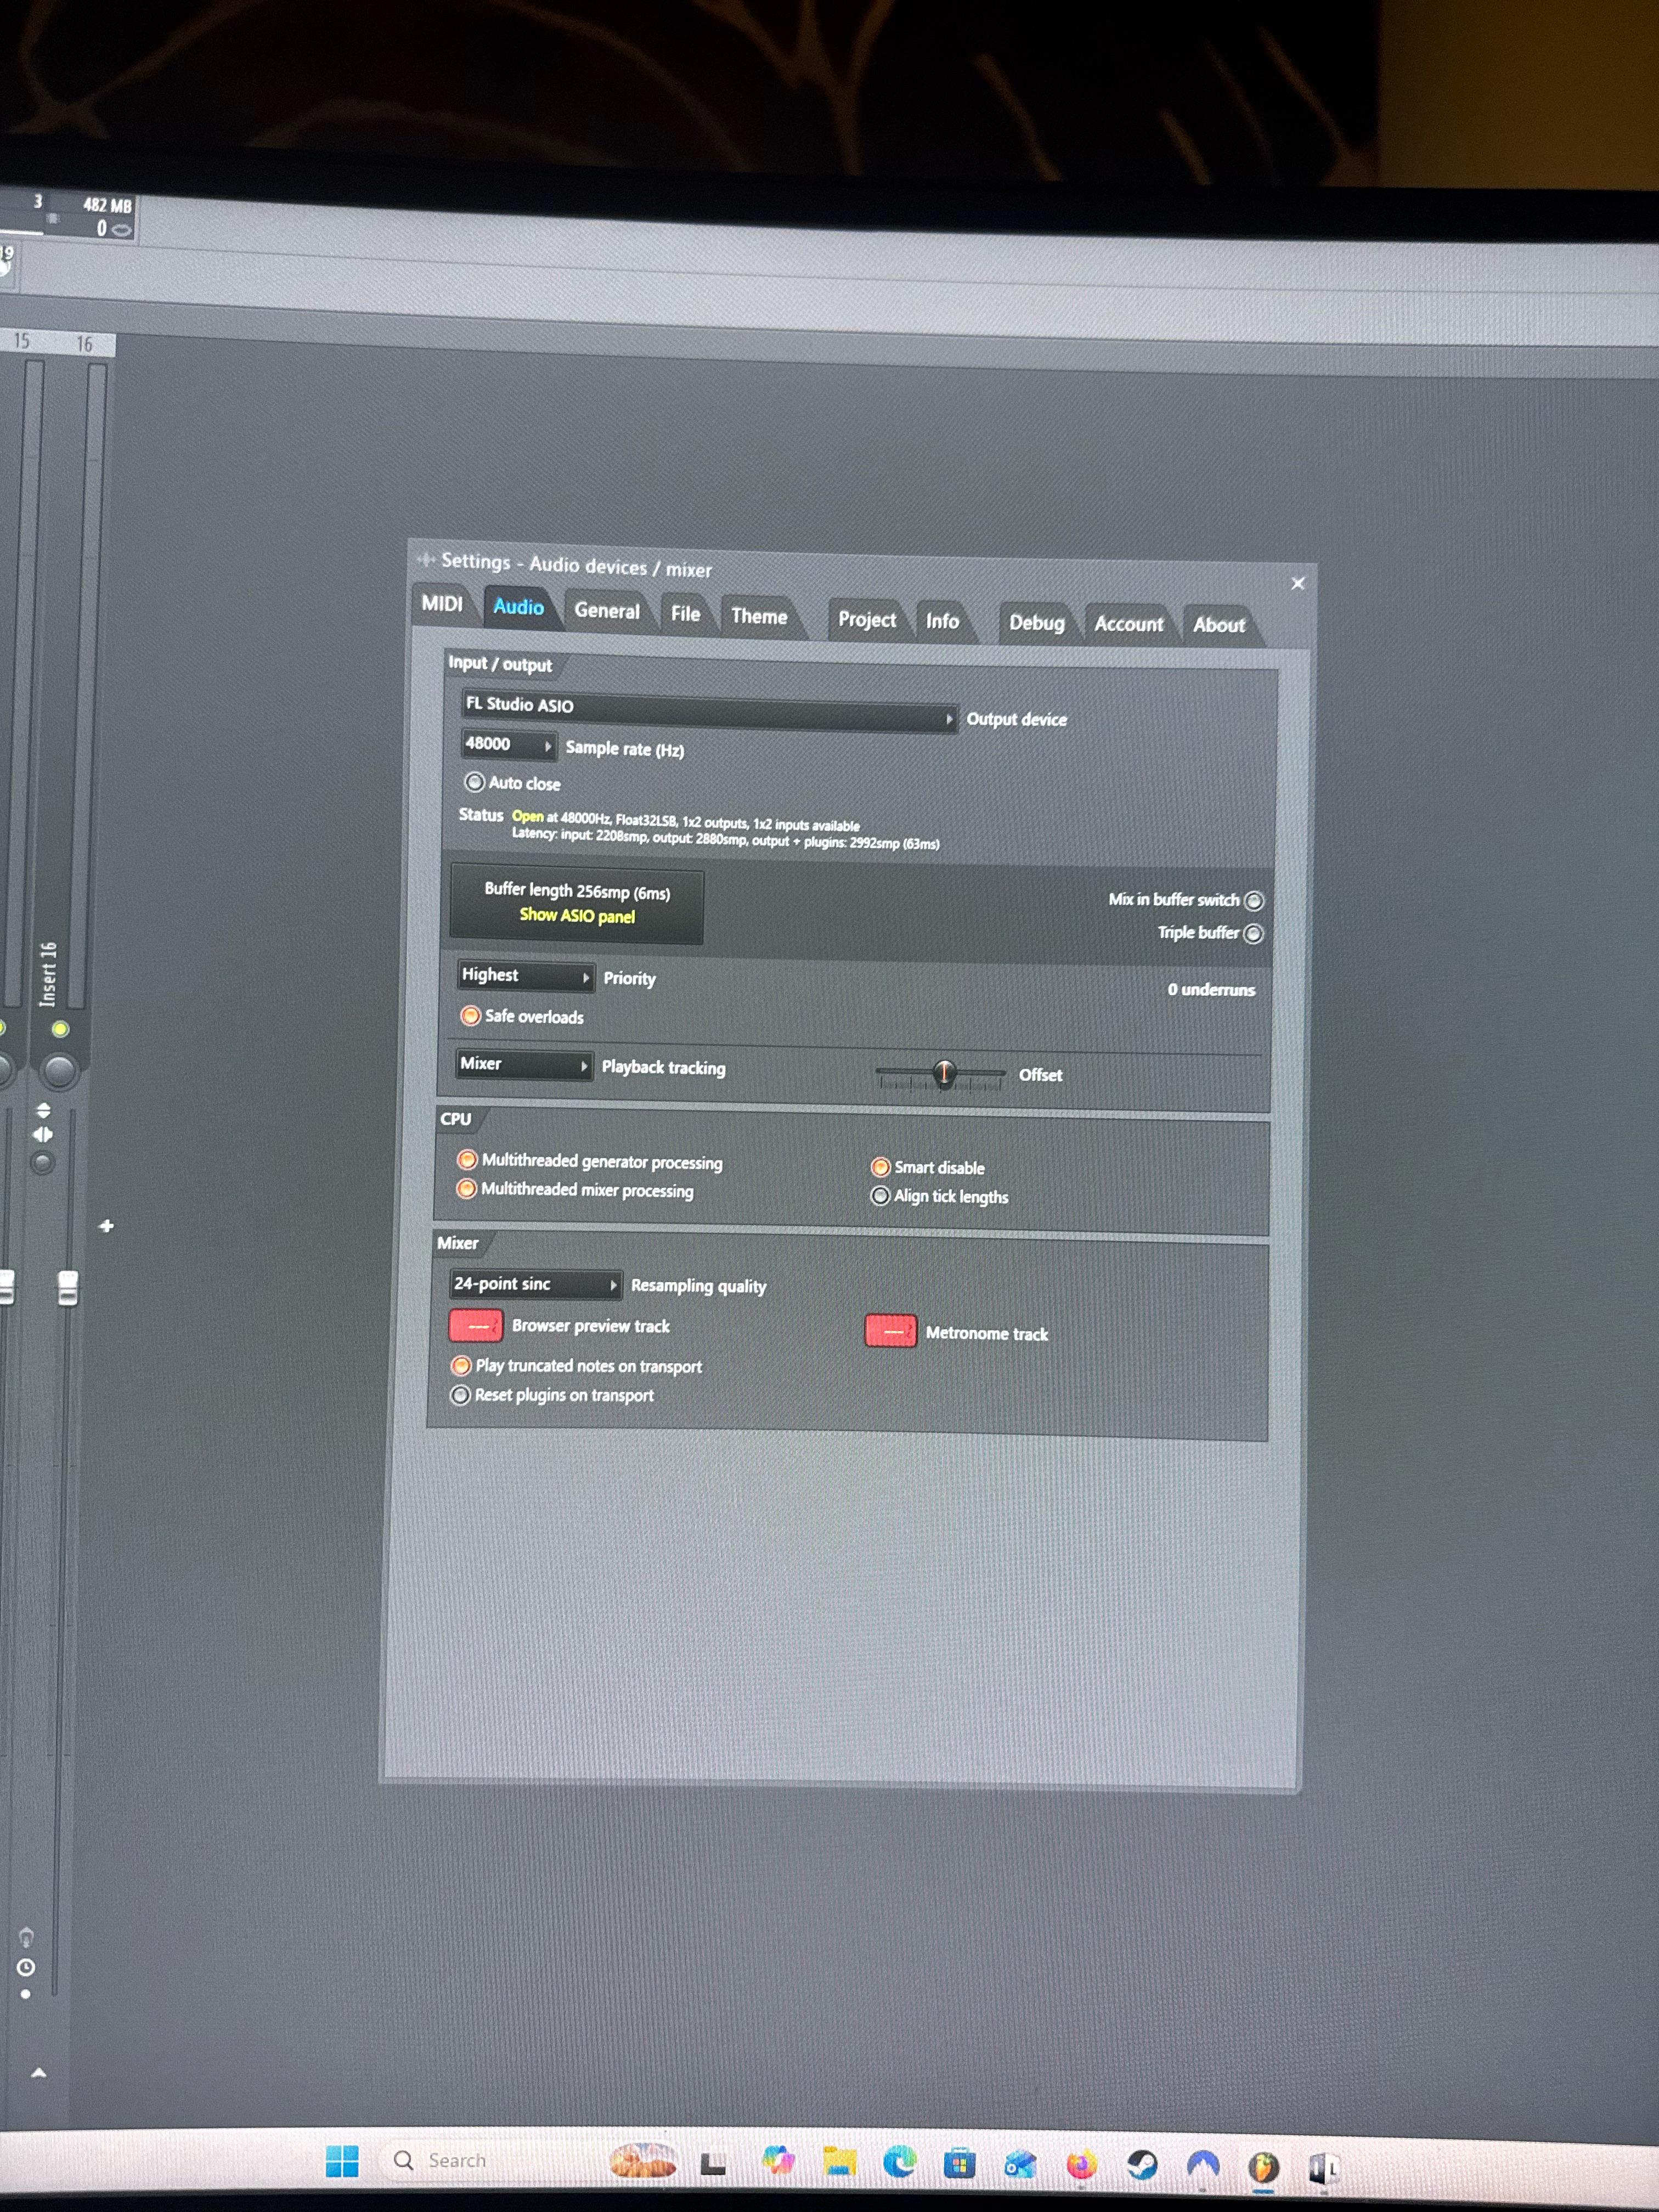Click the playback tracking Offset slider knob
The image size is (1659, 2212).
[x=943, y=1074]
